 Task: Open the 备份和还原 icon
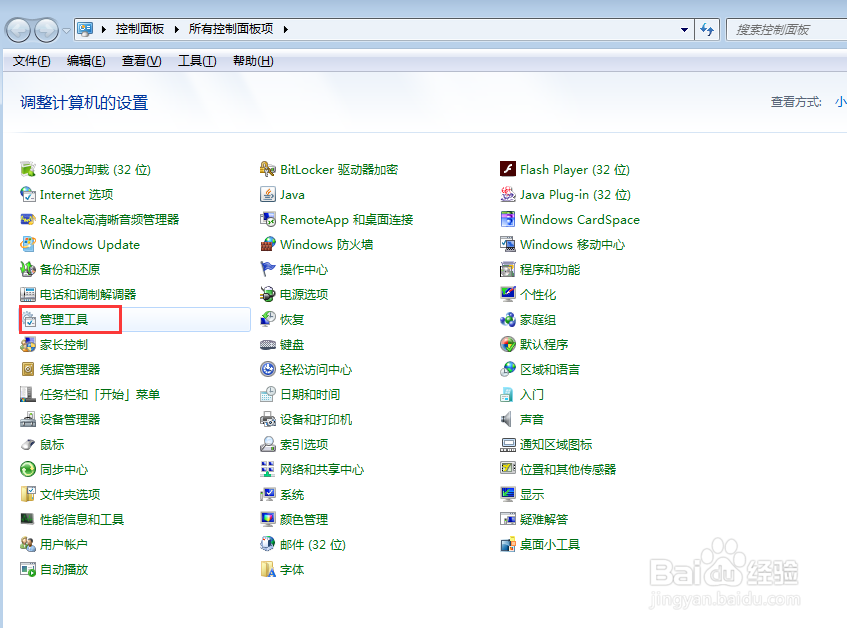28,269
